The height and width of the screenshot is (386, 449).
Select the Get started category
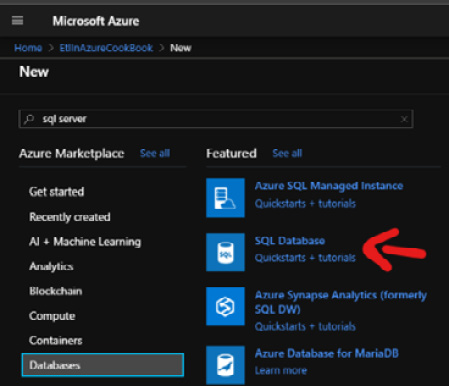(x=57, y=192)
